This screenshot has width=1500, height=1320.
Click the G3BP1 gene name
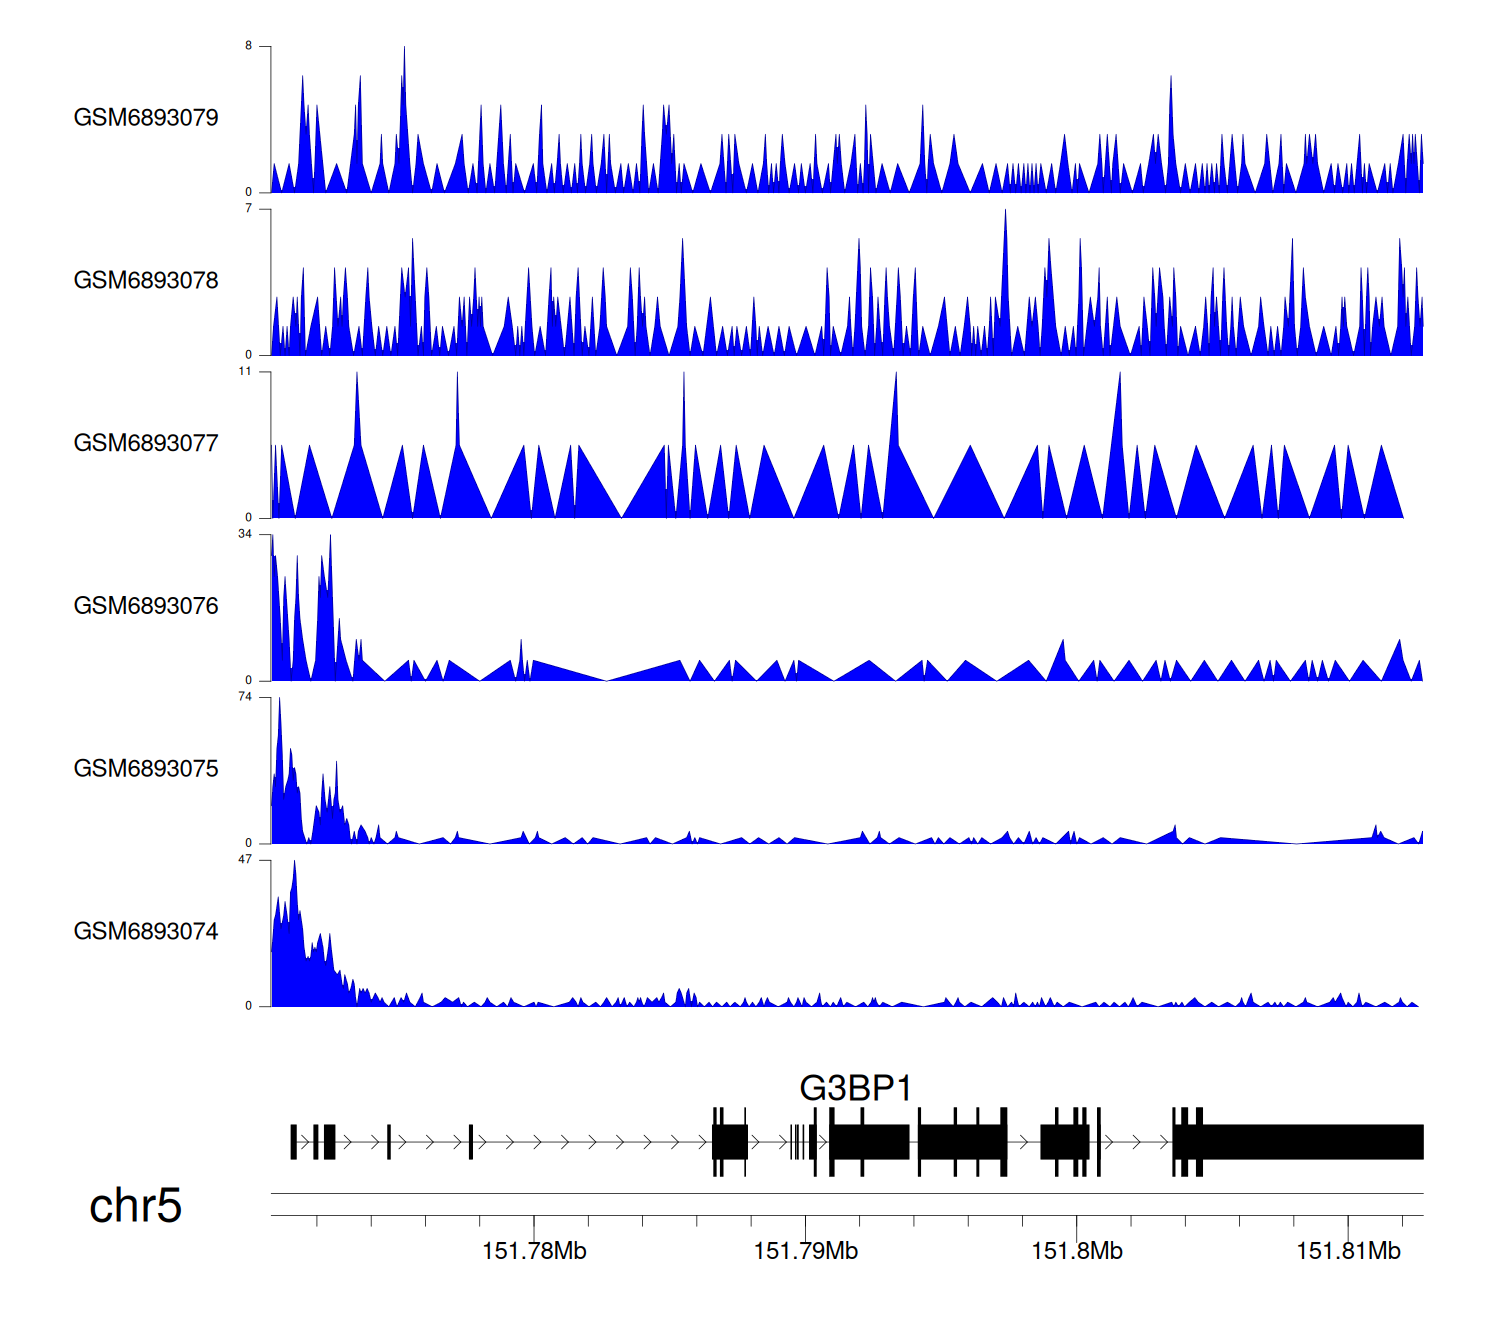pyautogui.click(x=855, y=1088)
